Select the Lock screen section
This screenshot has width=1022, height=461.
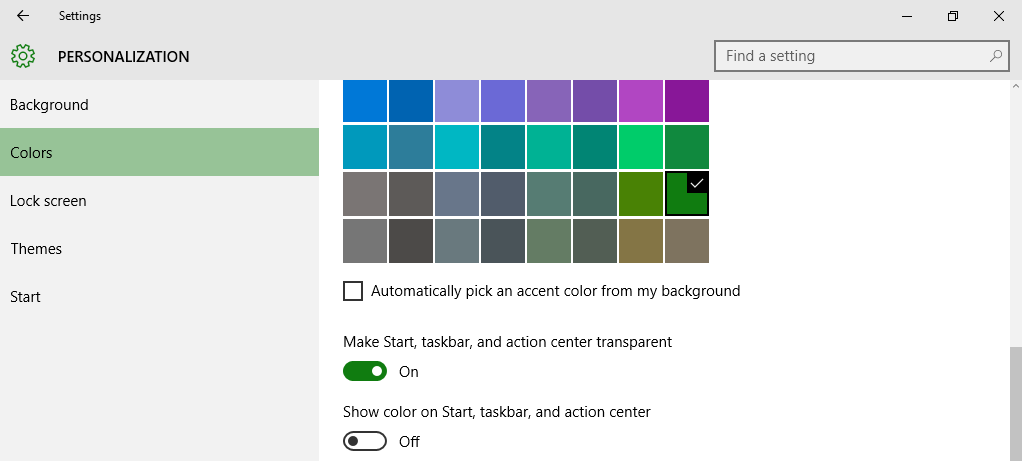(48, 201)
